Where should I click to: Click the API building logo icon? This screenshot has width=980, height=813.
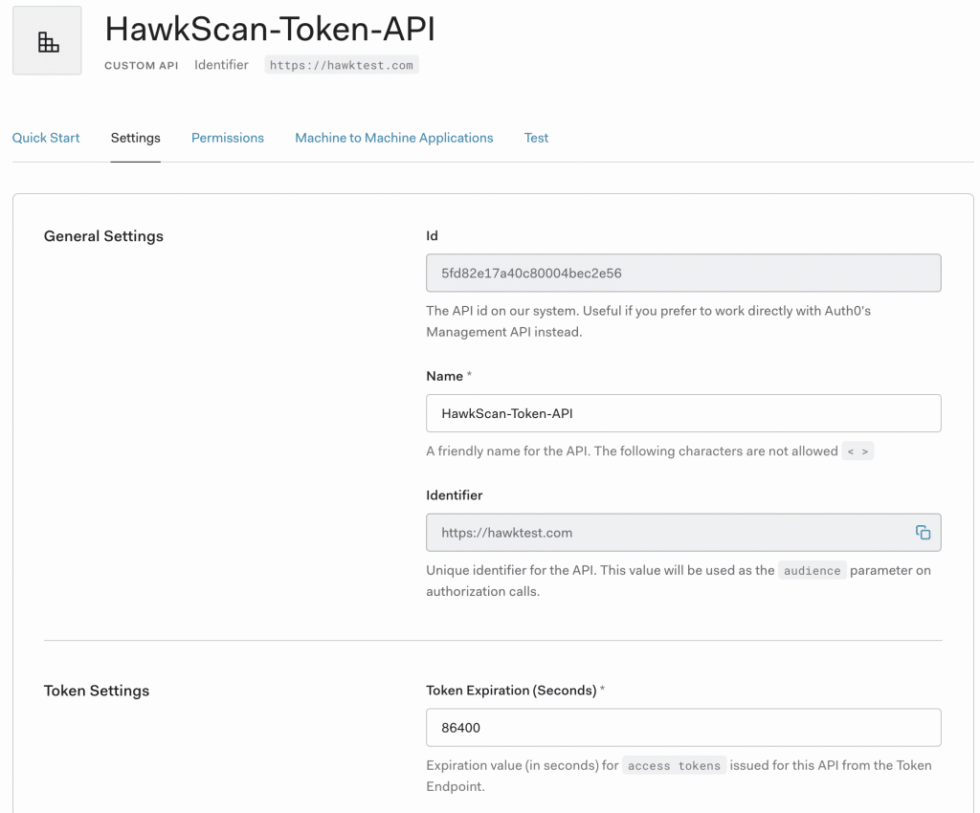[x=48, y=41]
